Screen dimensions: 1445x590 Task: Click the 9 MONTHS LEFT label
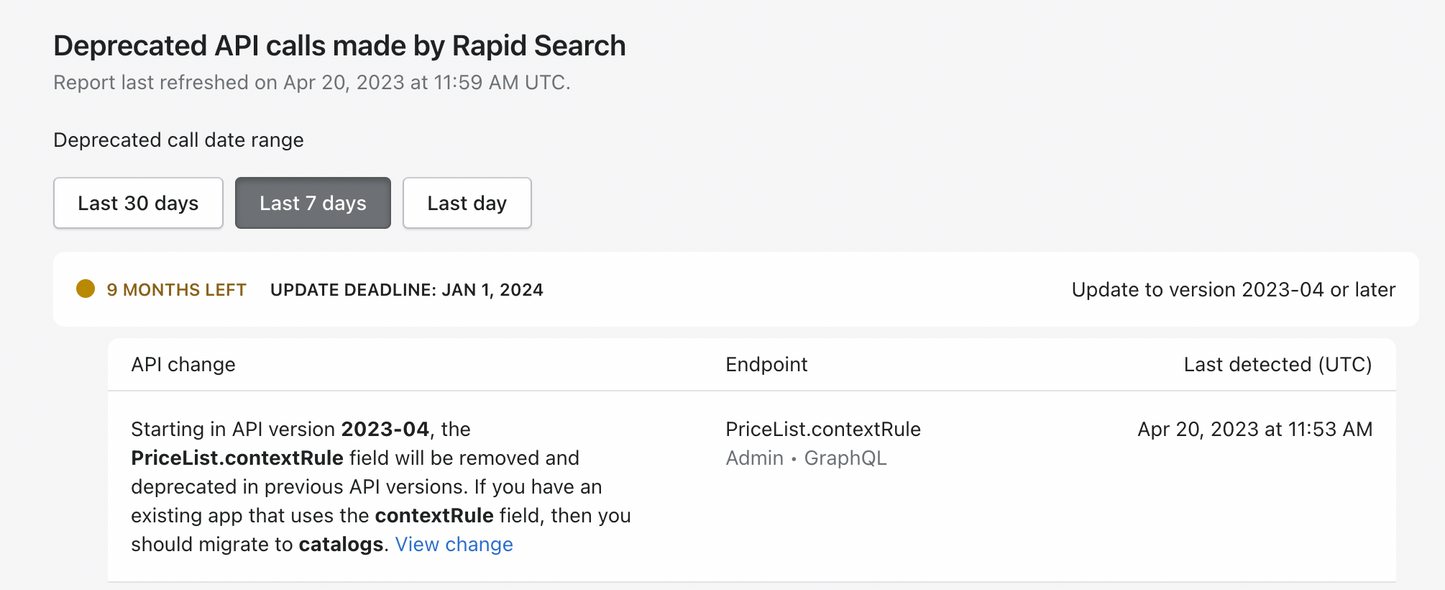coord(177,290)
